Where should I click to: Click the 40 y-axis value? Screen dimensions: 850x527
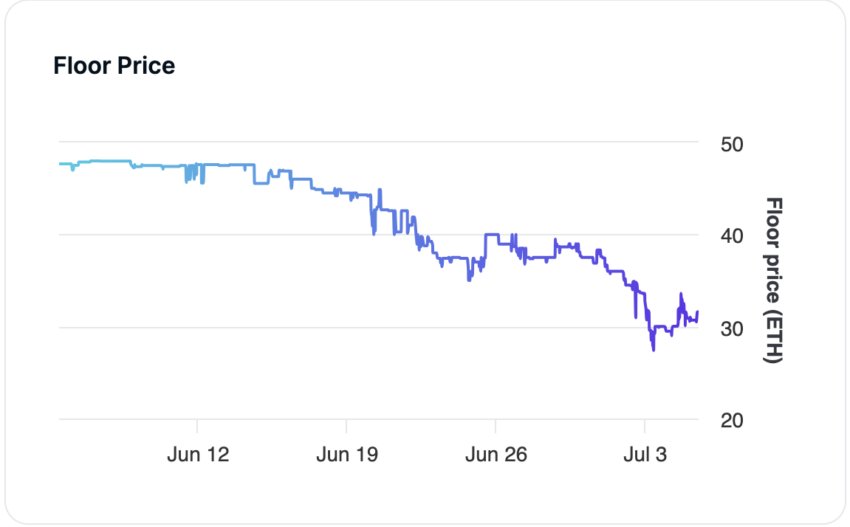(731, 236)
